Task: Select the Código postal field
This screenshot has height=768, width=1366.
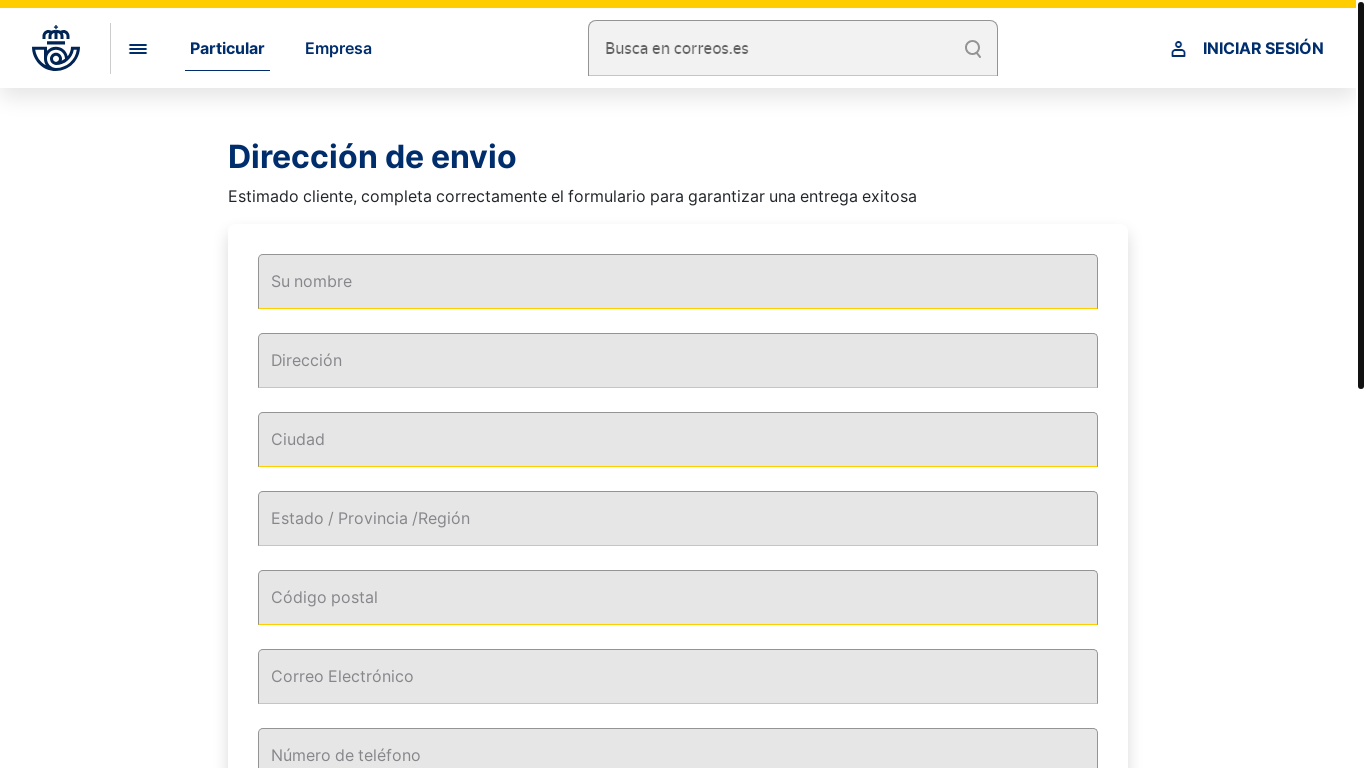Action: click(678, 597)
